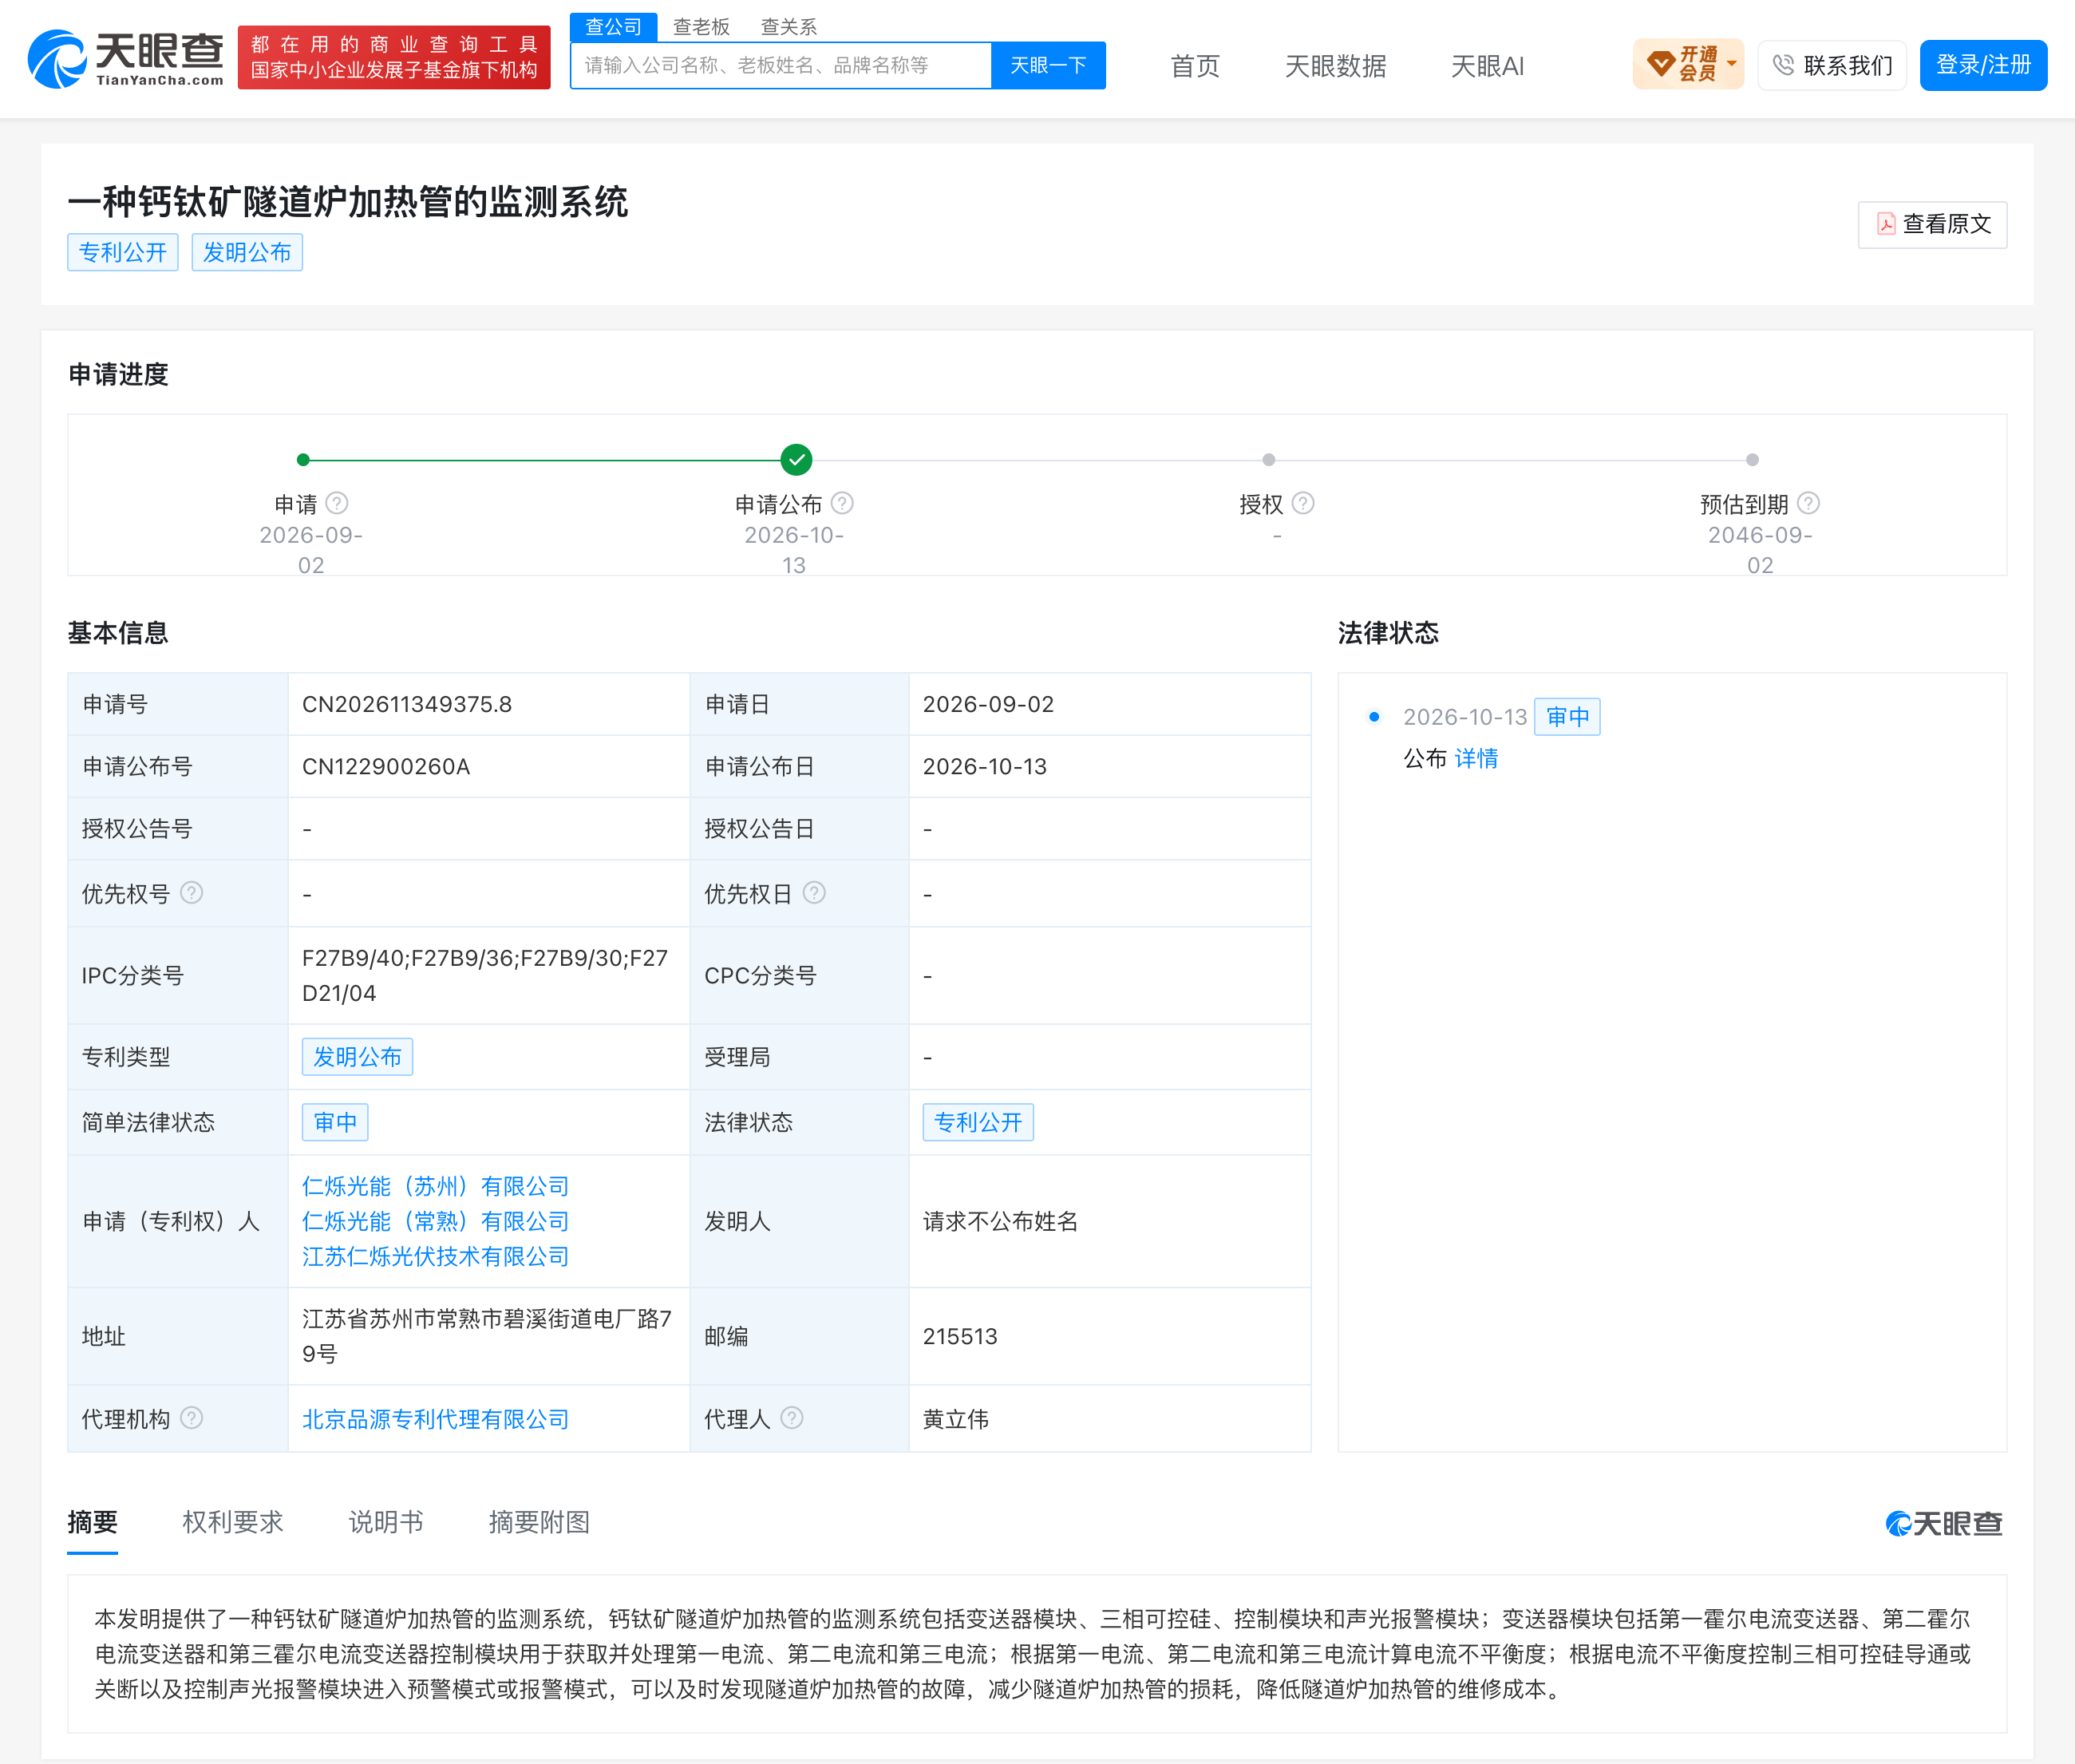Click application number CN202611349375.8

tap(407, 704)
